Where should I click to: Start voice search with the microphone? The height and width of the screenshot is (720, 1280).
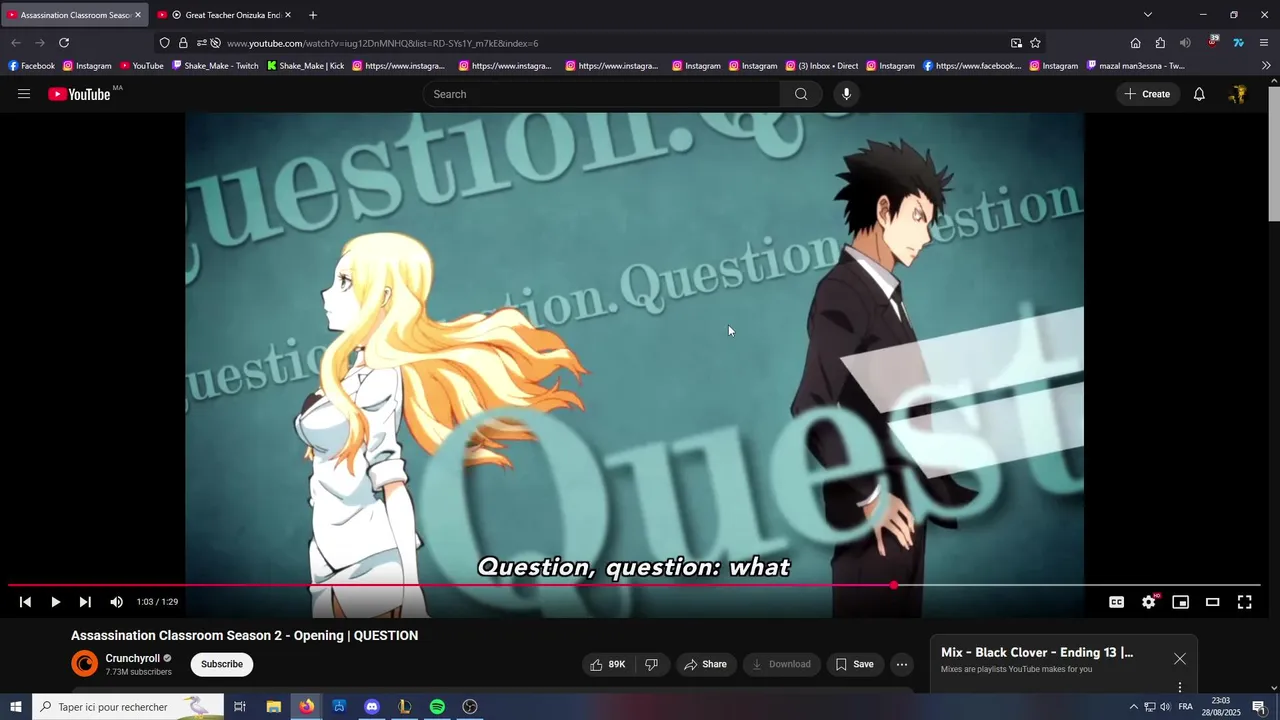tap(846, 94)
